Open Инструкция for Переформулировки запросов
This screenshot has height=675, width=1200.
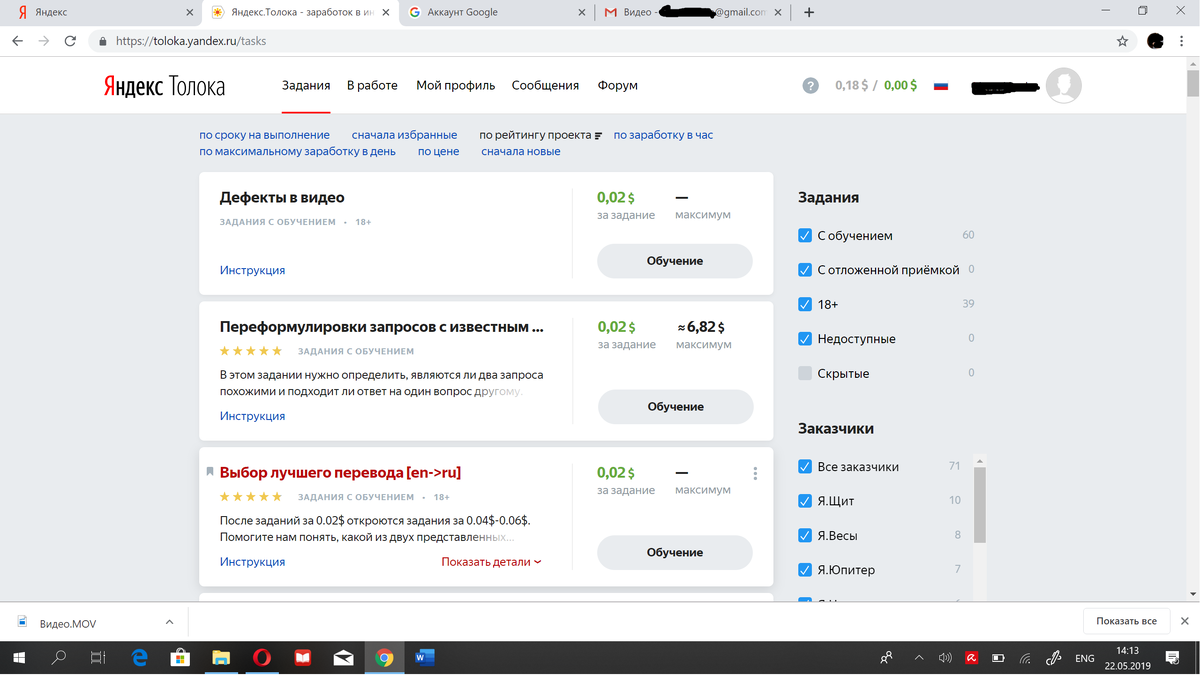click(252, 416)
